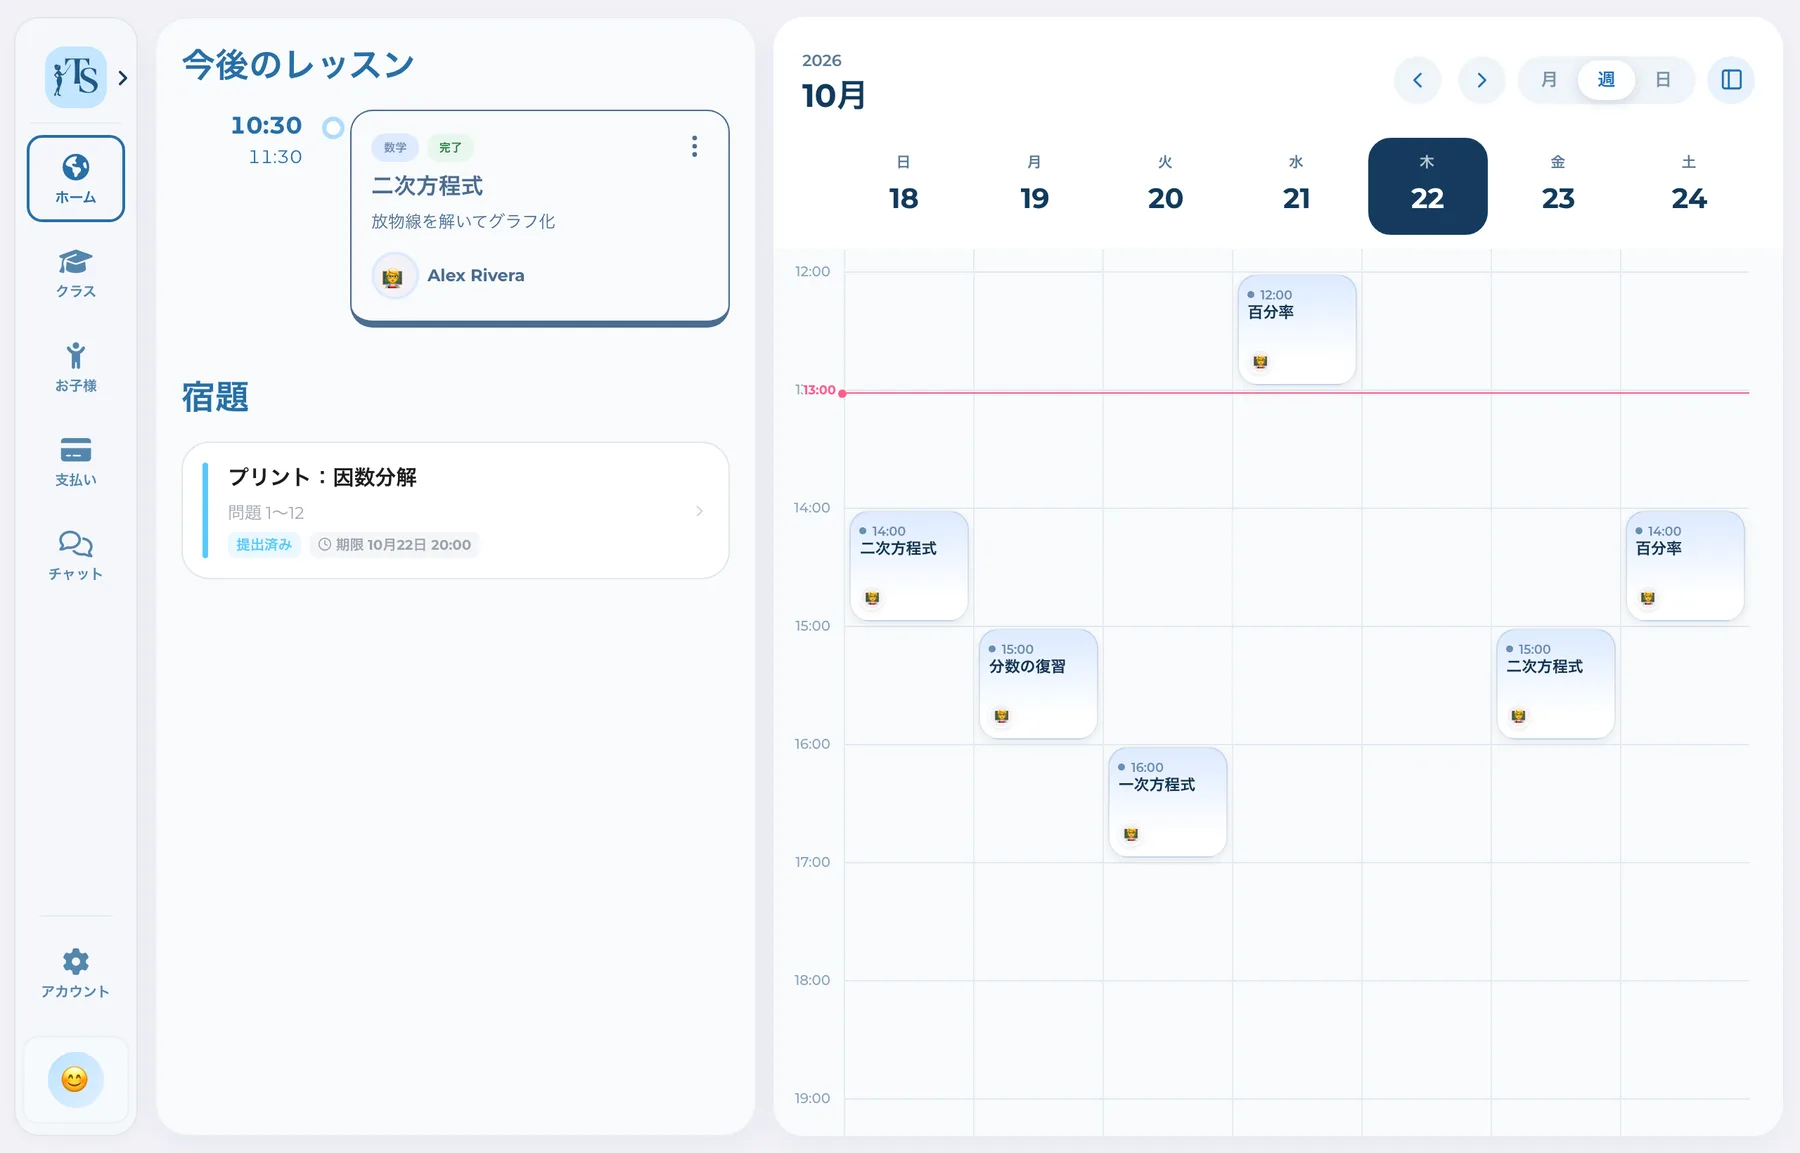1800x1153 pixels.
Task: Open the 支払い payments section
Action: point(76,461)
